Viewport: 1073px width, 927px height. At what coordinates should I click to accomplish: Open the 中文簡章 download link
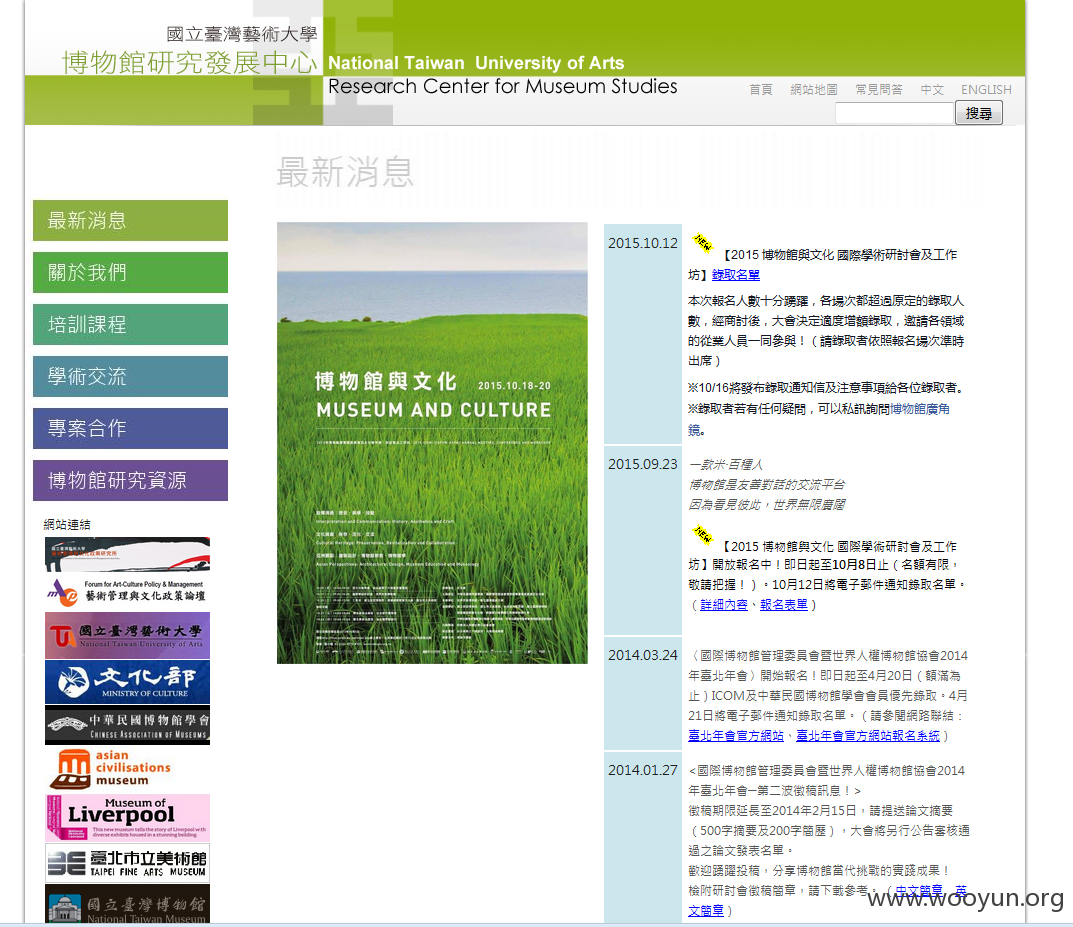point(919,891)
